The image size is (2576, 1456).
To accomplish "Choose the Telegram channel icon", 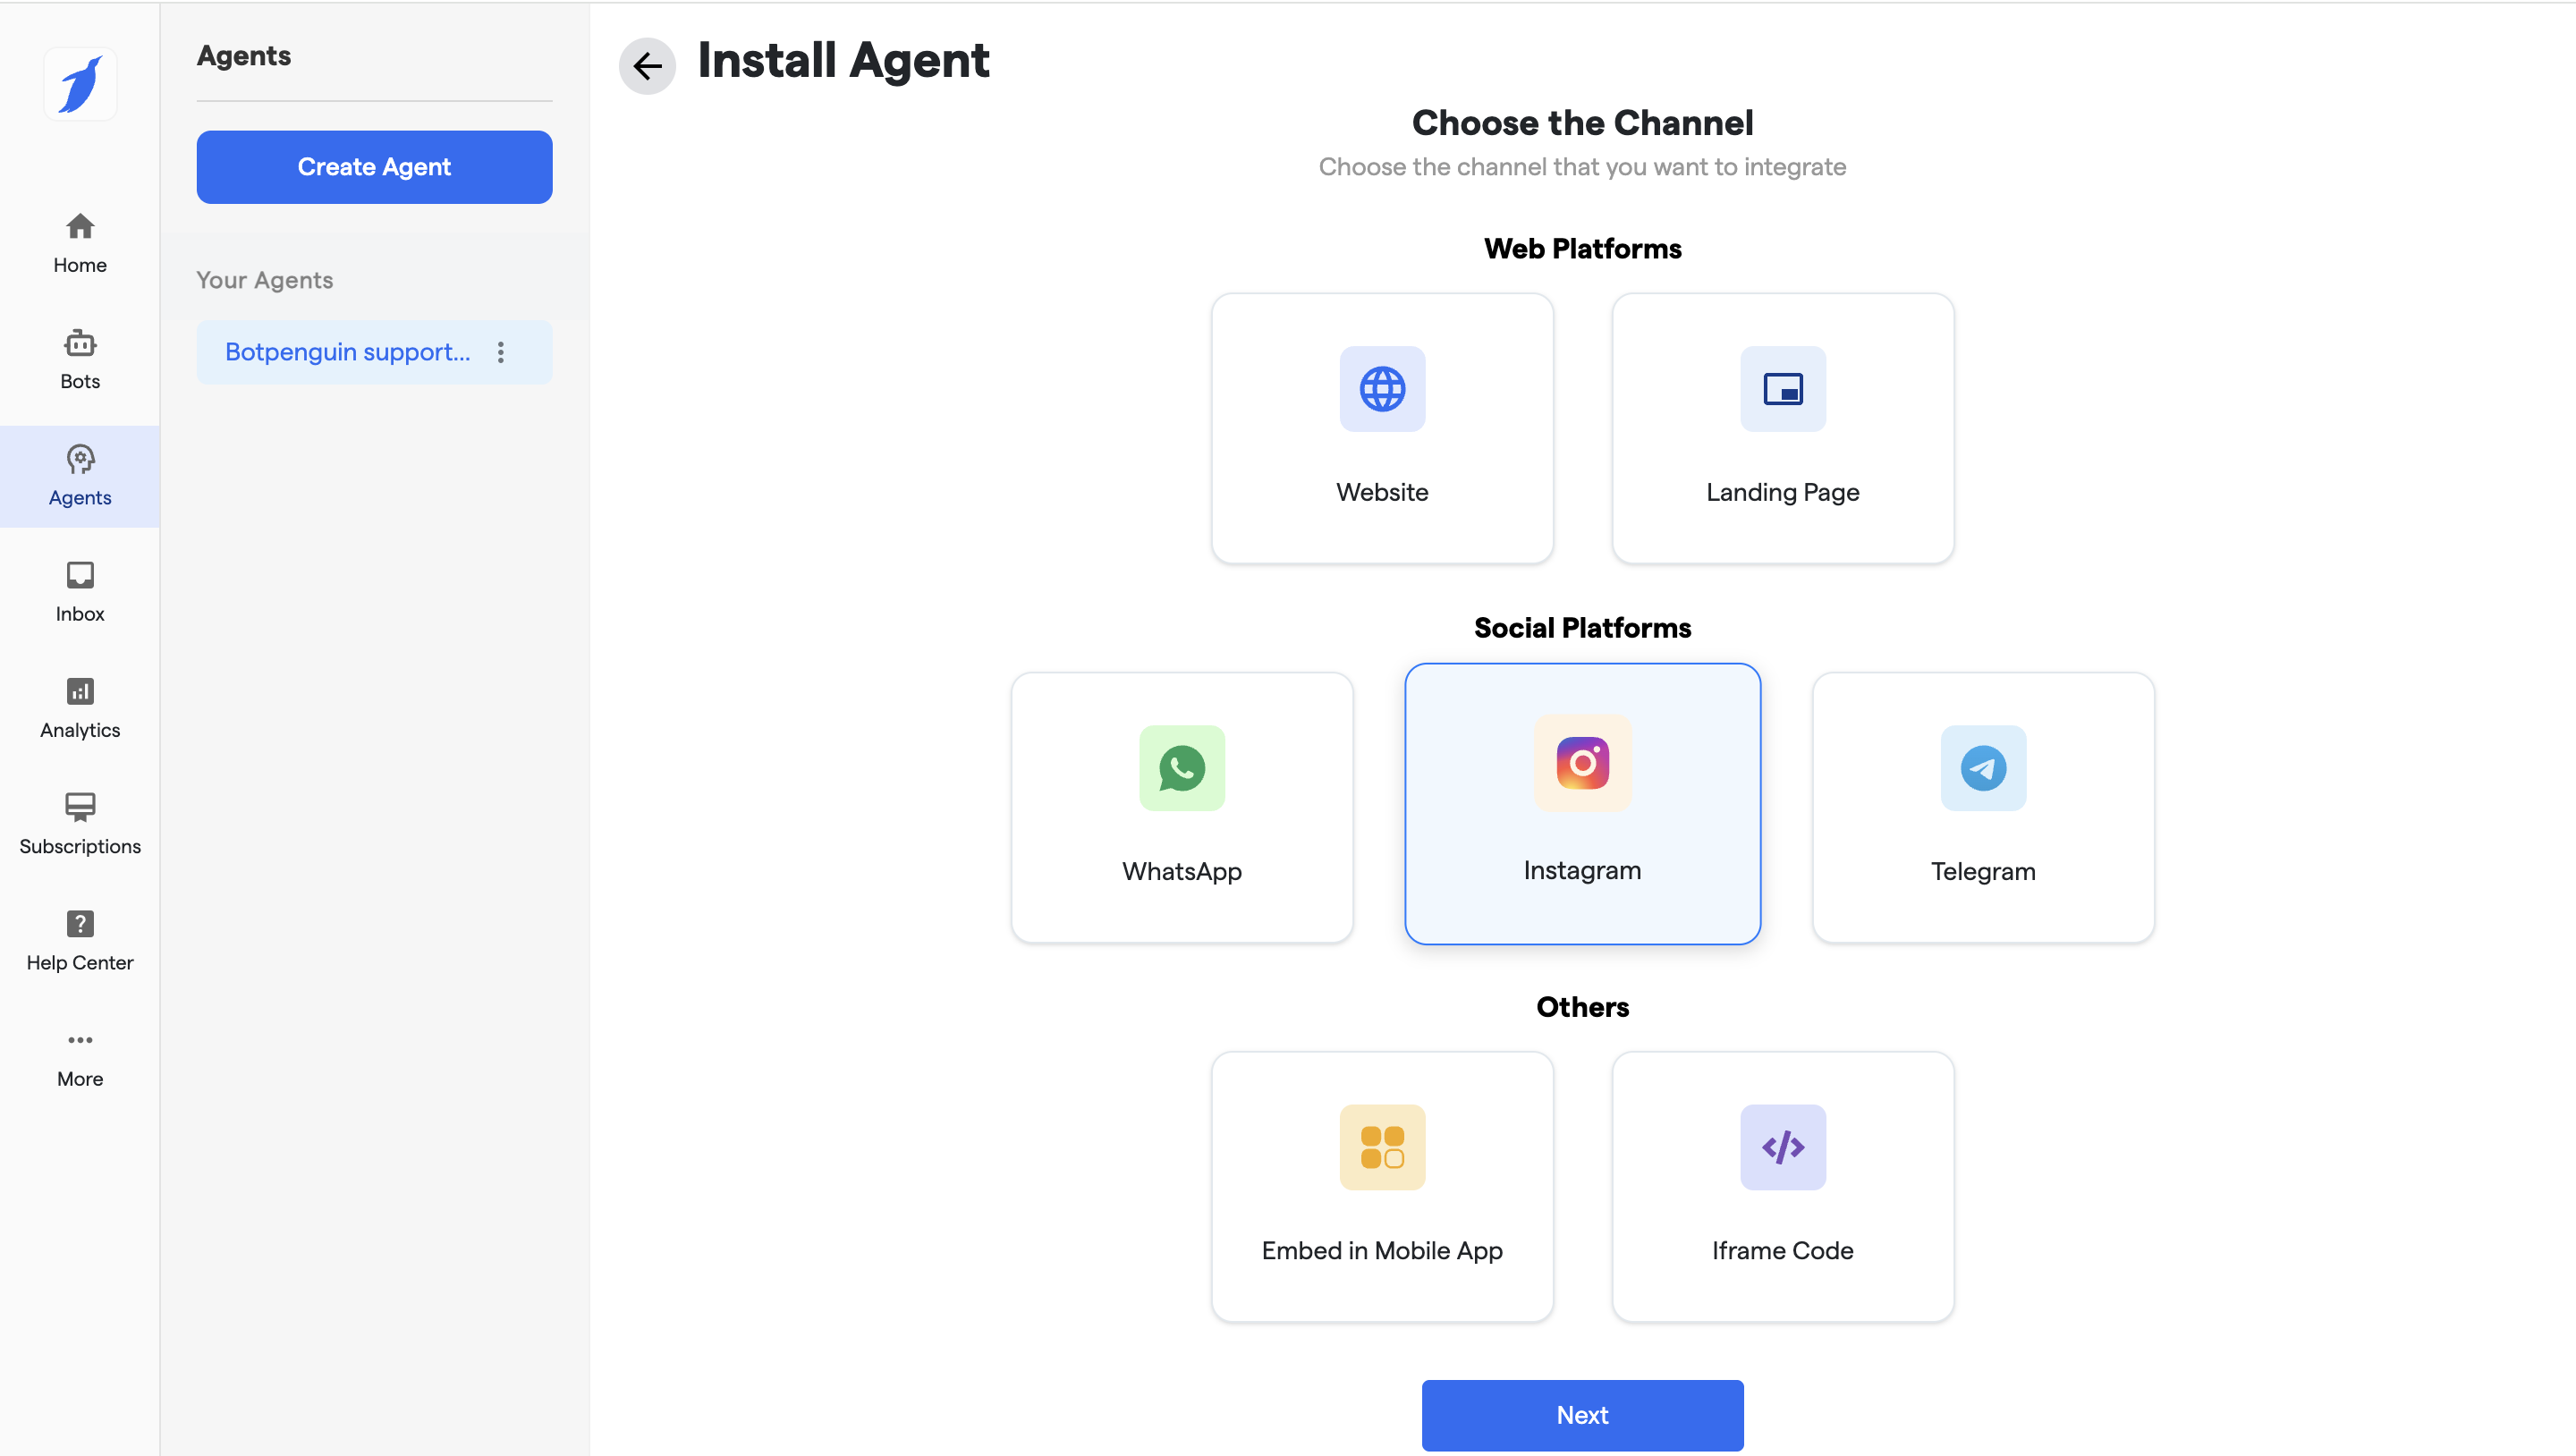I will (x=1982, y=768).
